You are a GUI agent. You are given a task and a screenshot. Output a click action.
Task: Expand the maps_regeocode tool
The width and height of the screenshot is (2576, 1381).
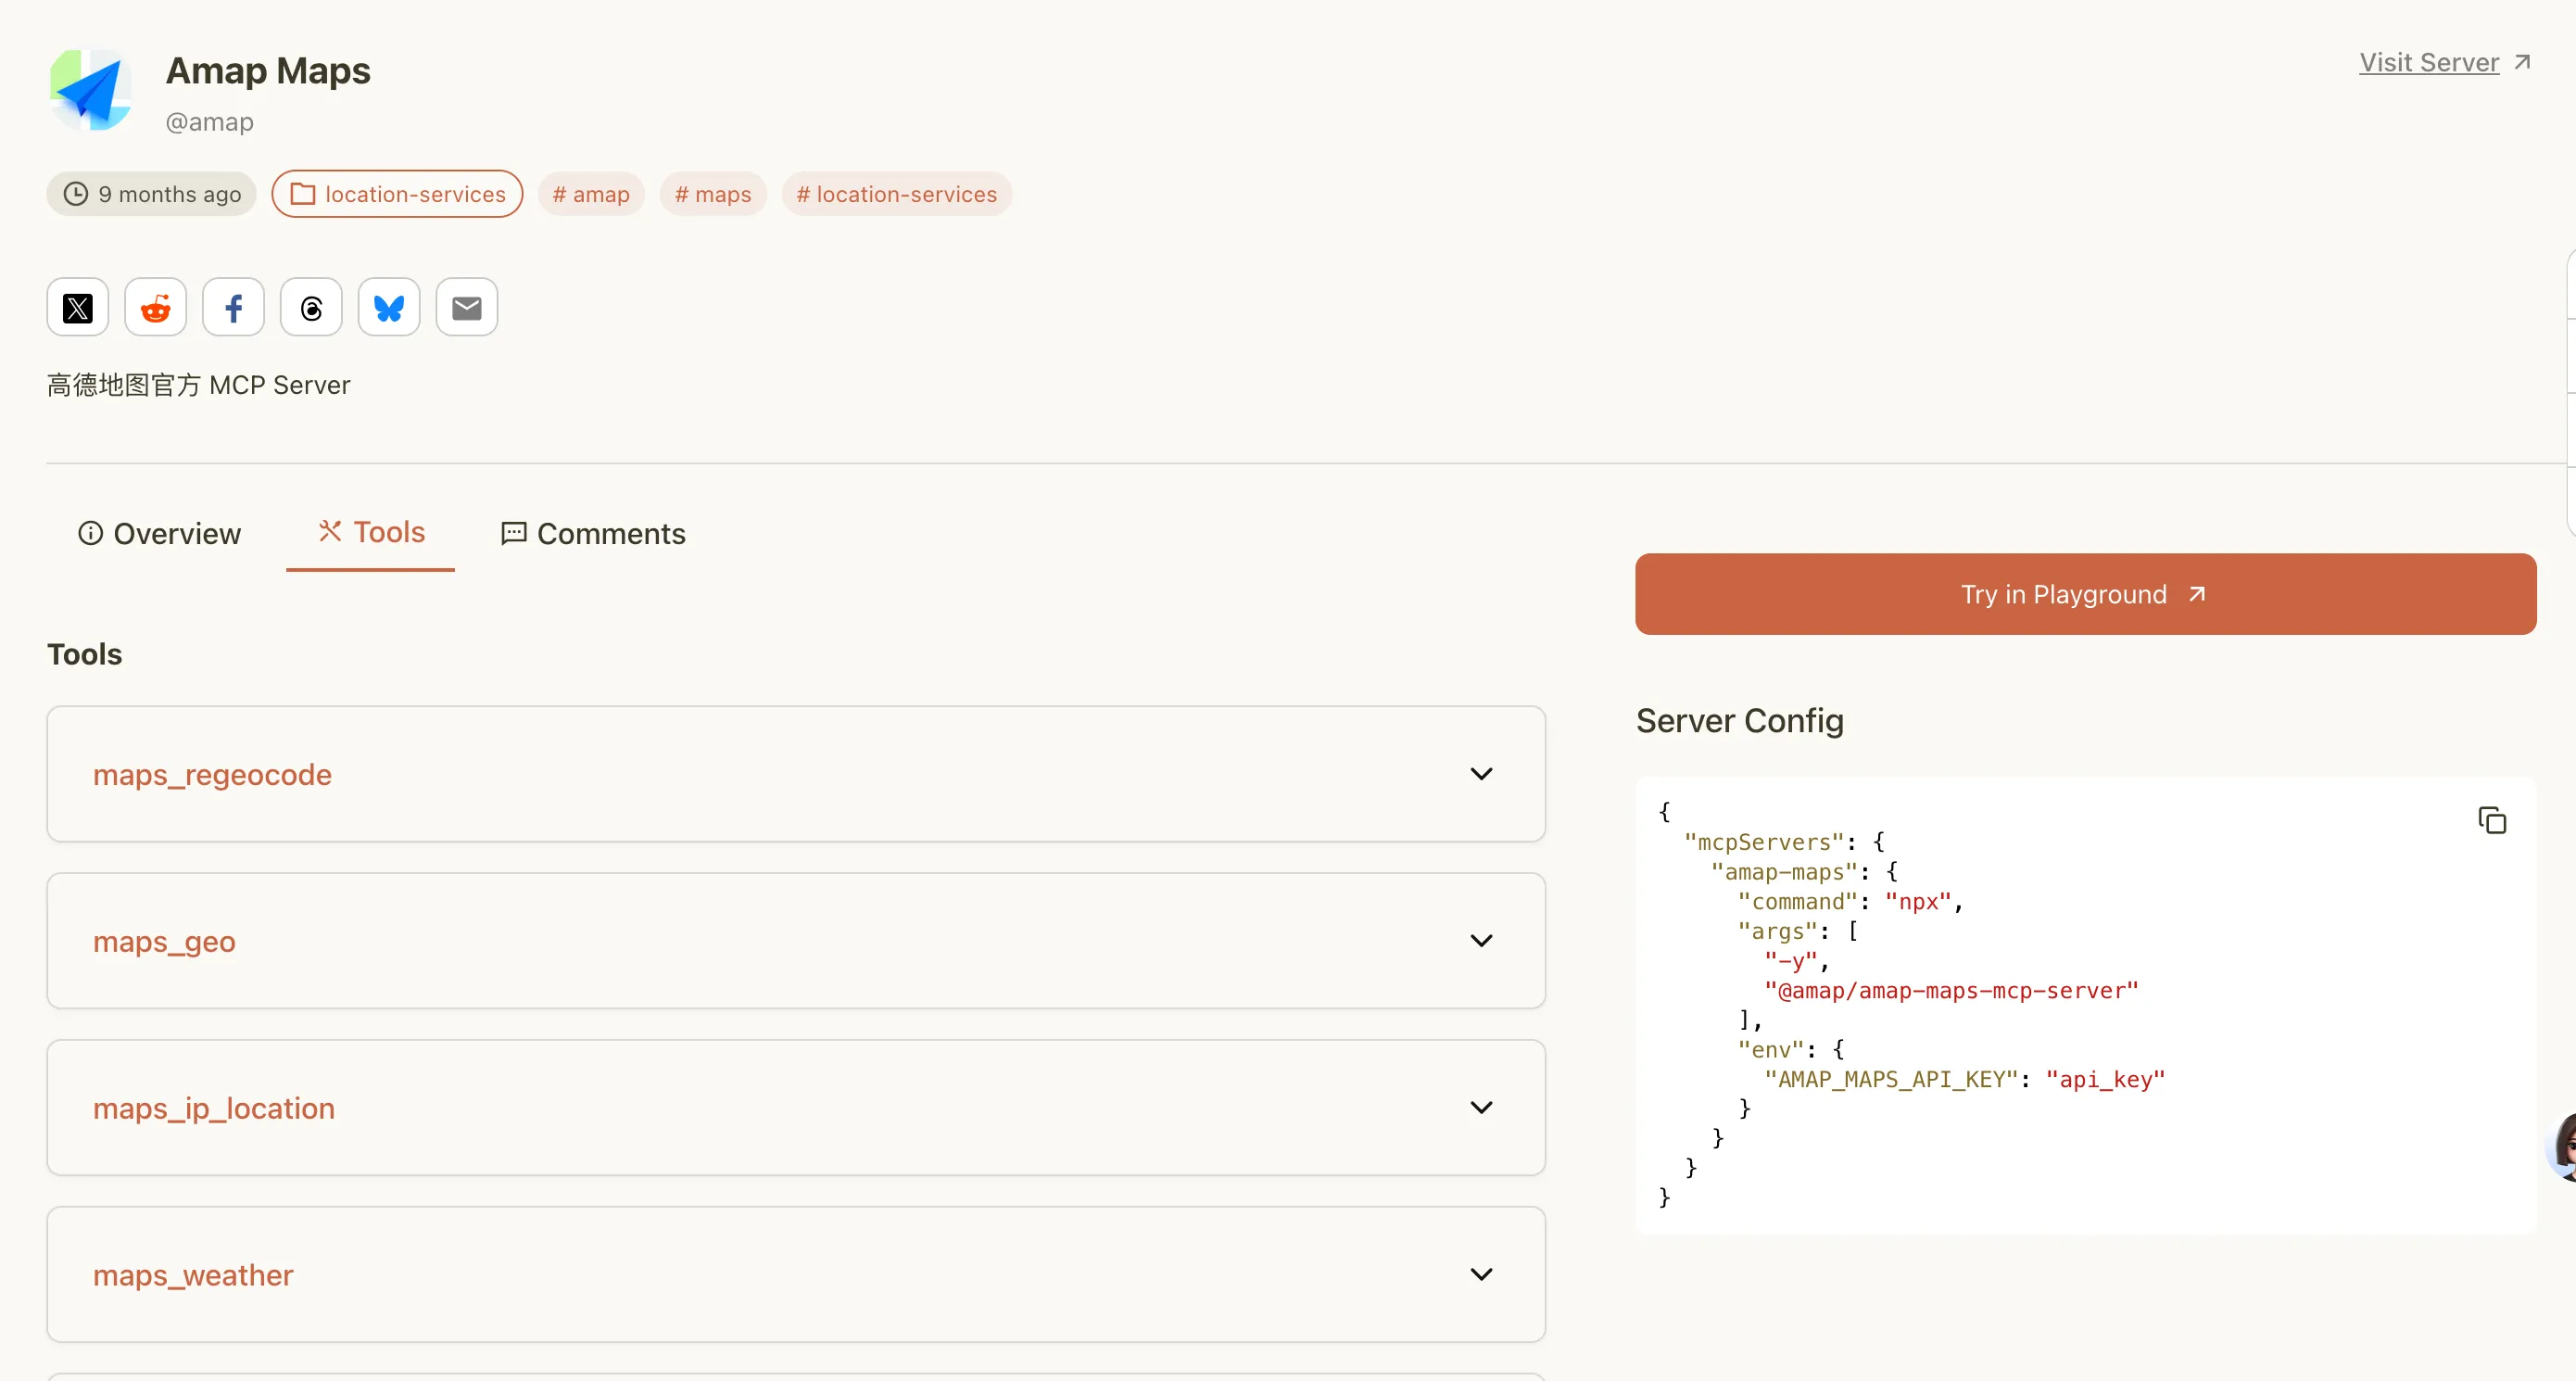click(x=1481, y=774)
